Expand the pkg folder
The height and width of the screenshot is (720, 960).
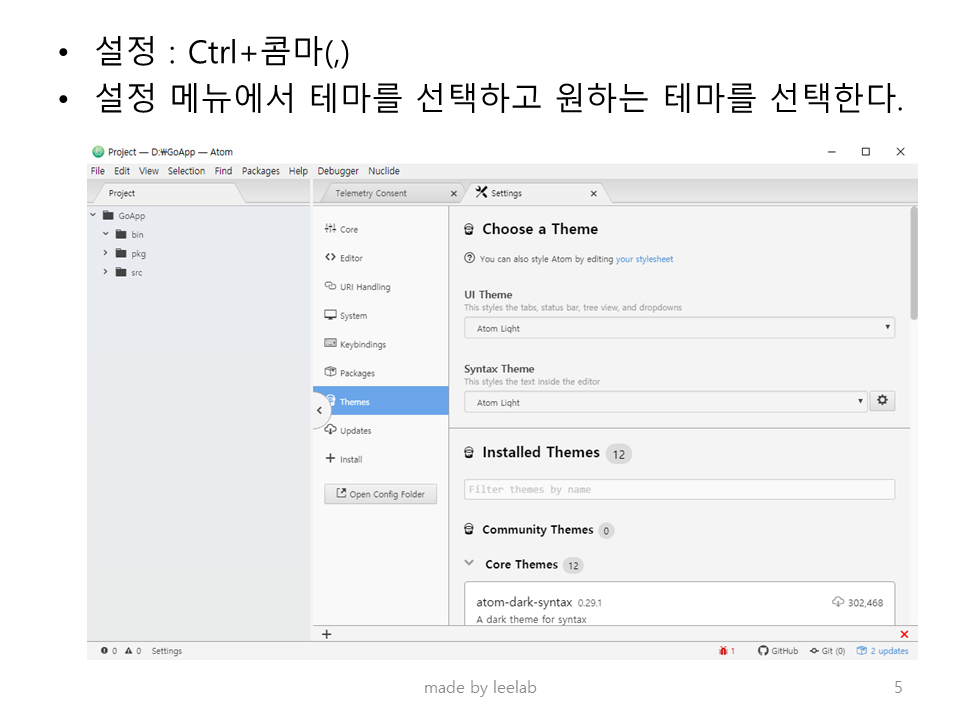coord(105,253)
